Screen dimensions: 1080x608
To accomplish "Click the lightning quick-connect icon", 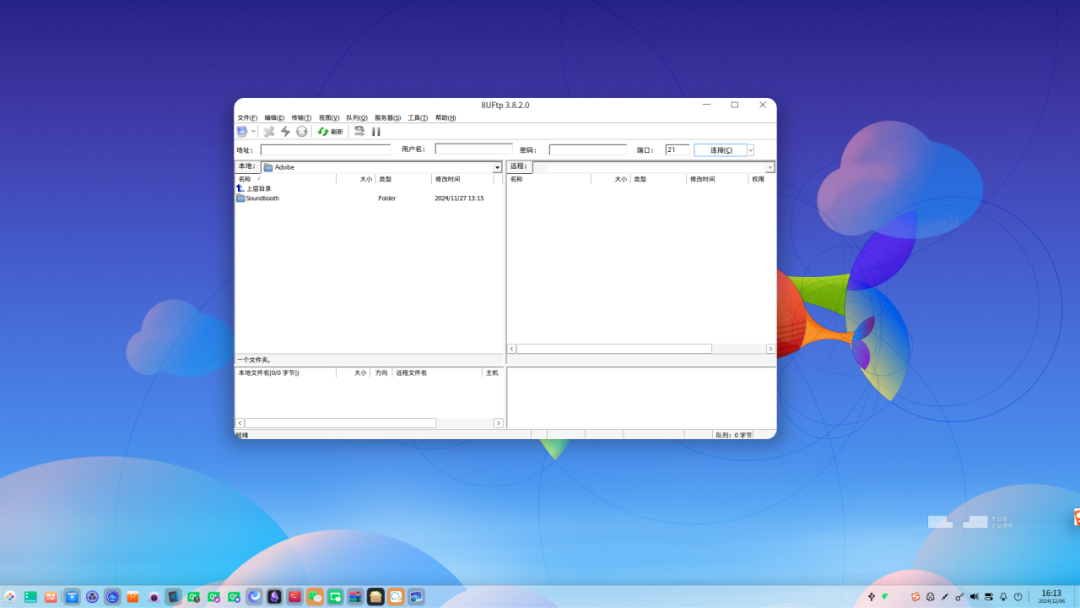I will click(285, 131).
